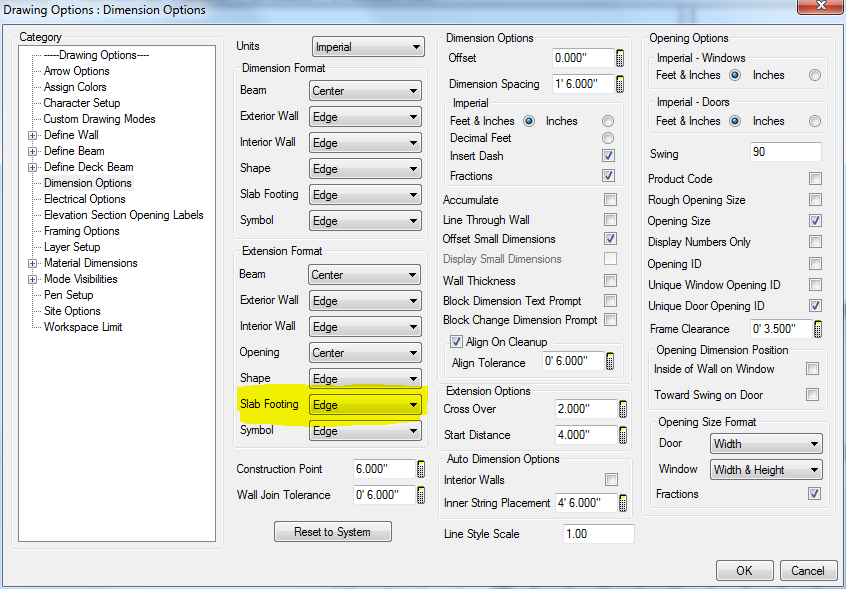This screenshot has width=846, height=589.
Task: Open Extension Format Interior Wall dropdown
Action: (365, 327)
